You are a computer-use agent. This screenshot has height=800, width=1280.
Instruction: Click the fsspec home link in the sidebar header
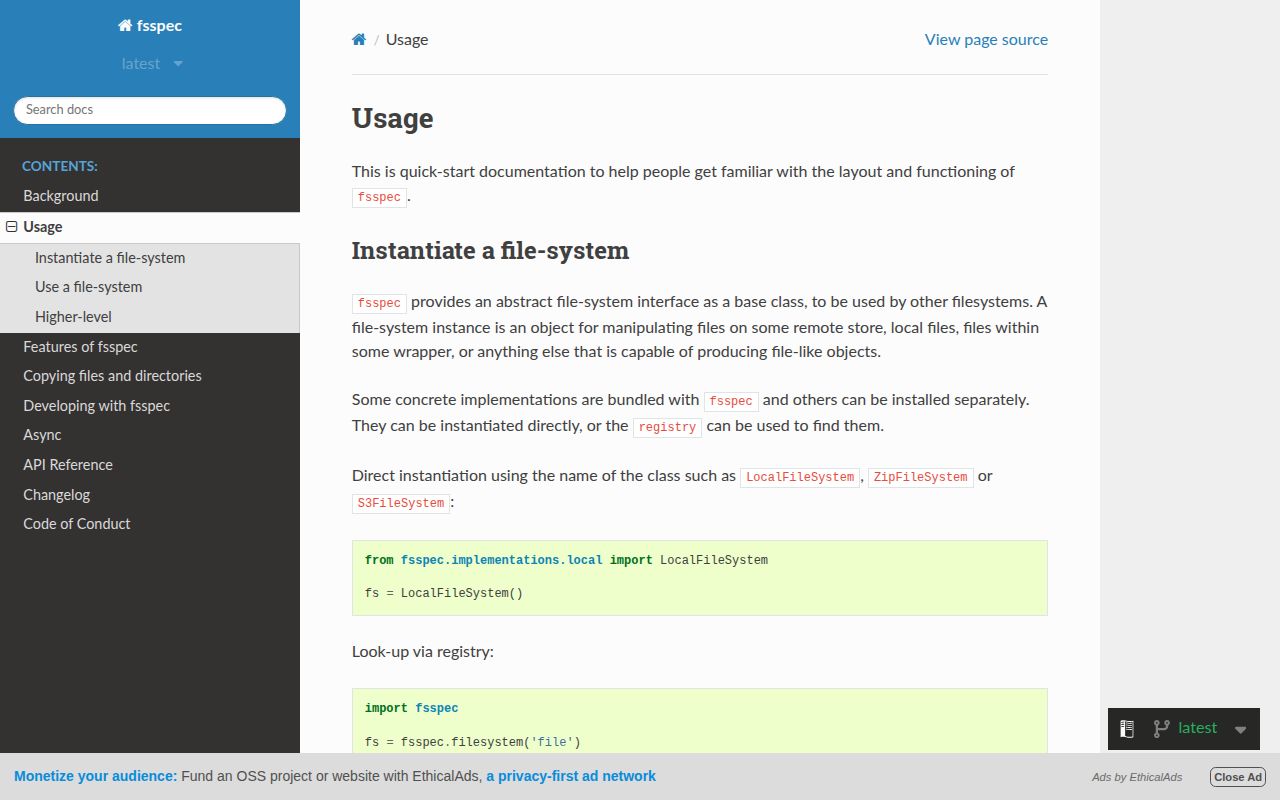pos(150,26)
